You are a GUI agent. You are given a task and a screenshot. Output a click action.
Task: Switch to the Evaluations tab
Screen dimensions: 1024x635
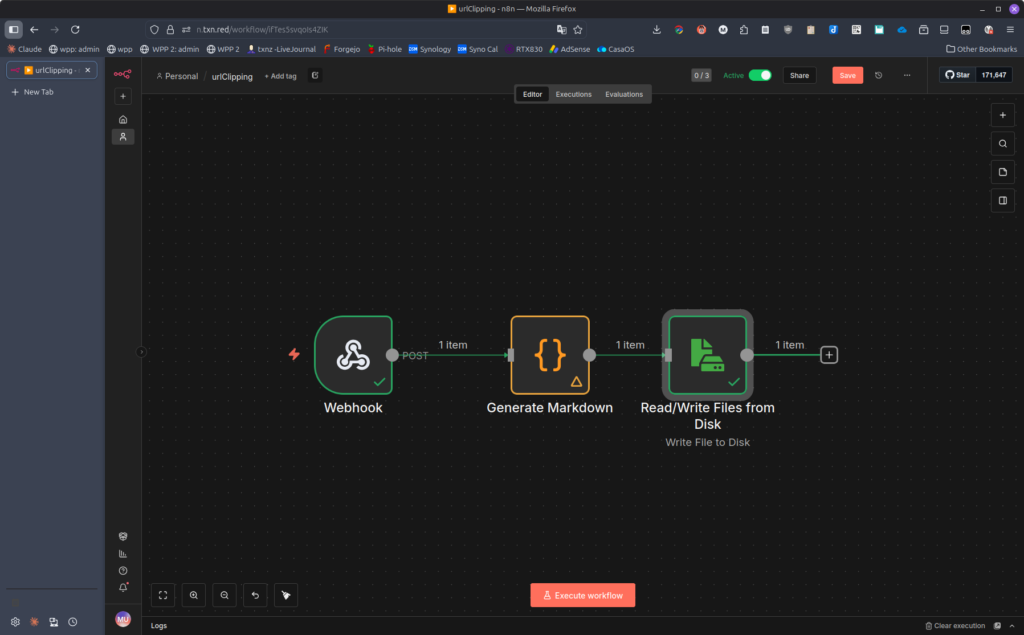[x=624, y=94]
